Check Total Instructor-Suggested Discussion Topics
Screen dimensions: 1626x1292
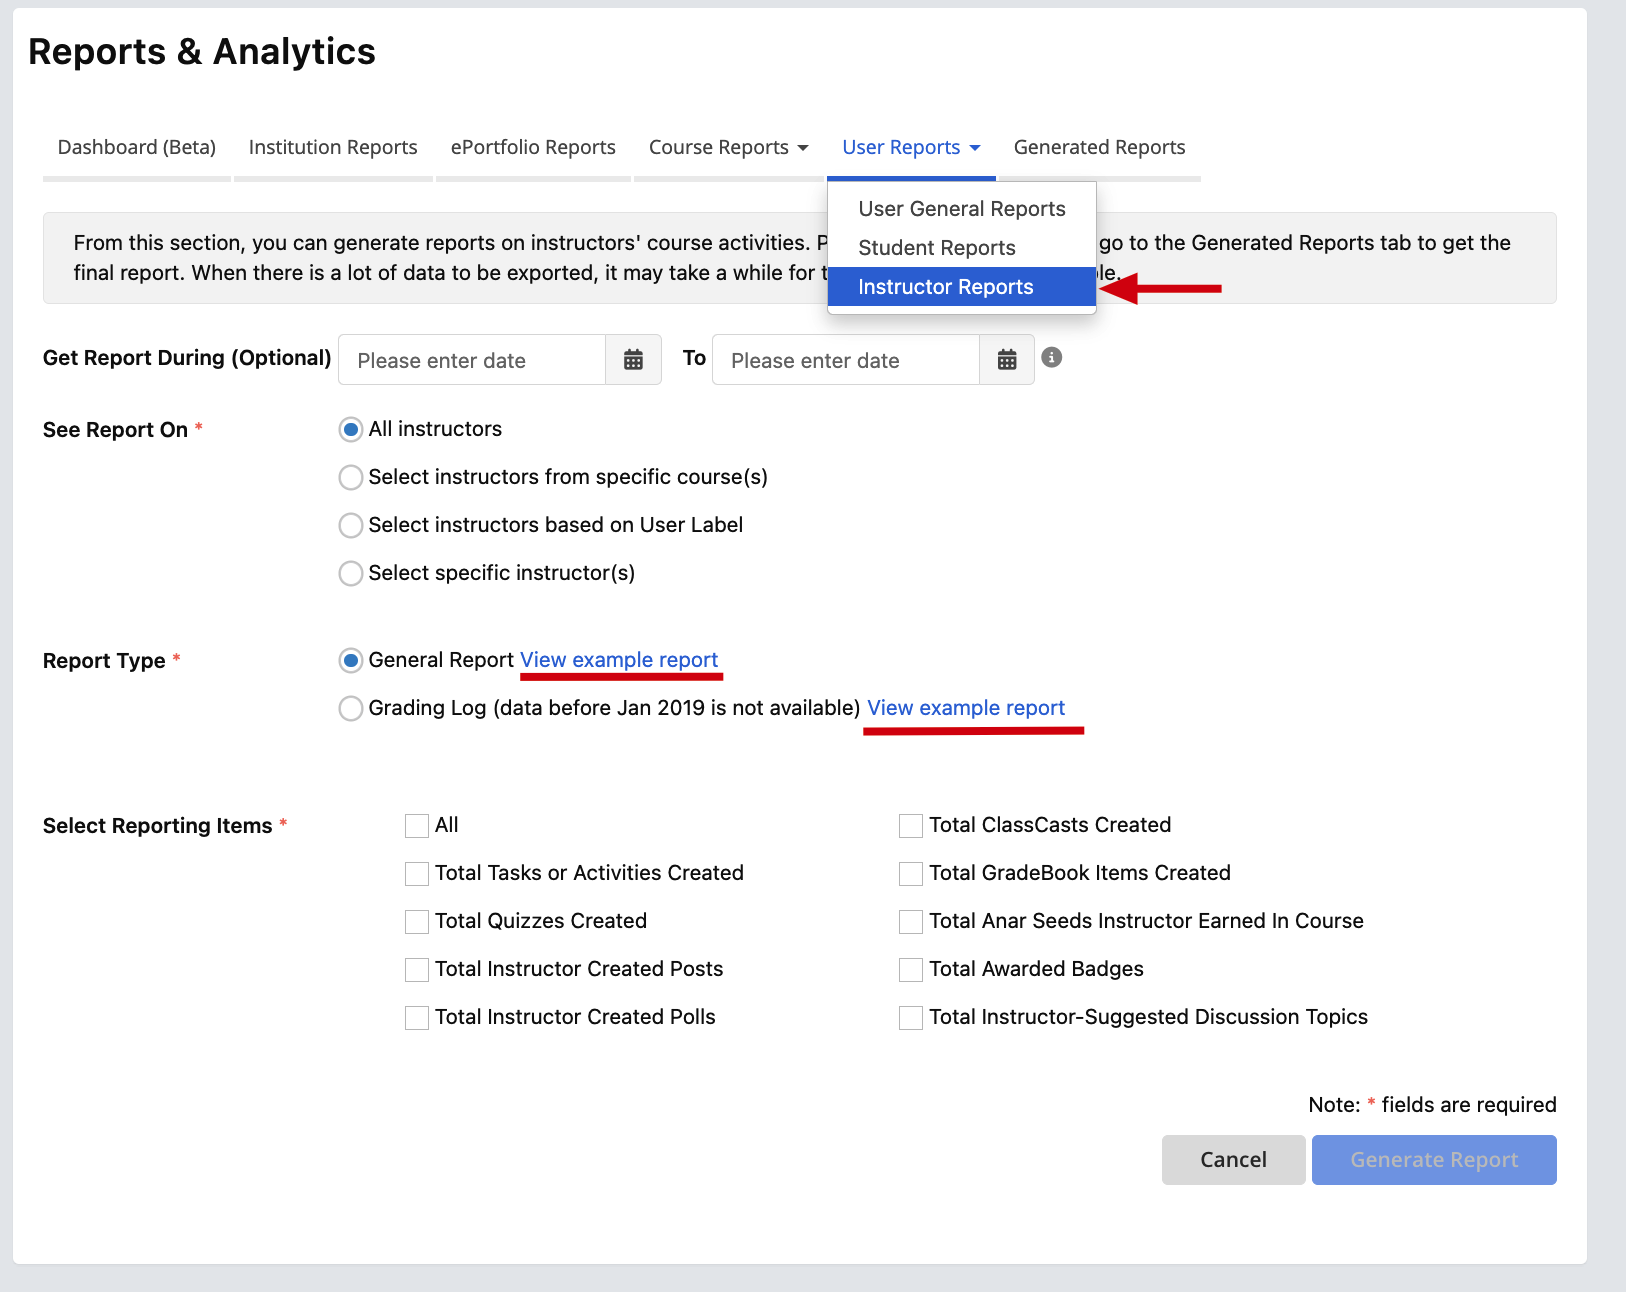(911, 1018)
